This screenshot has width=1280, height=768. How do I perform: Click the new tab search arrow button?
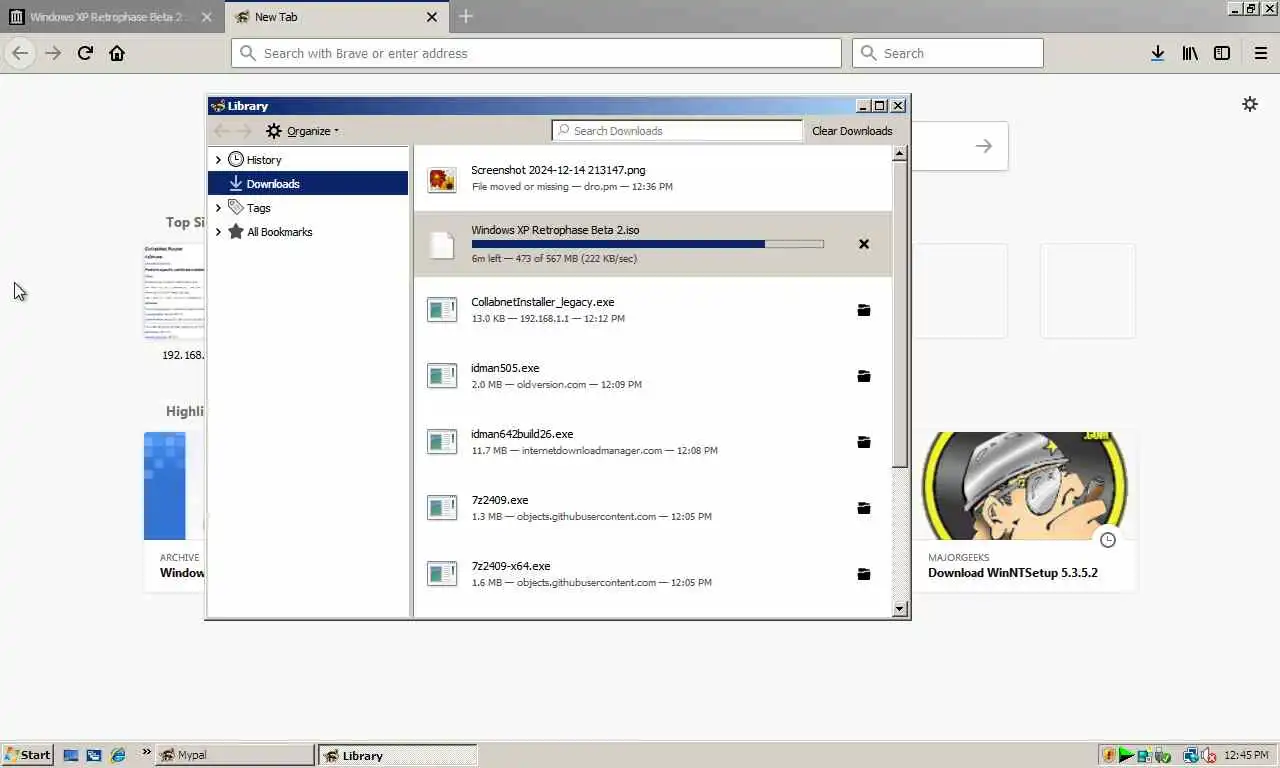[x=984, y=146]
